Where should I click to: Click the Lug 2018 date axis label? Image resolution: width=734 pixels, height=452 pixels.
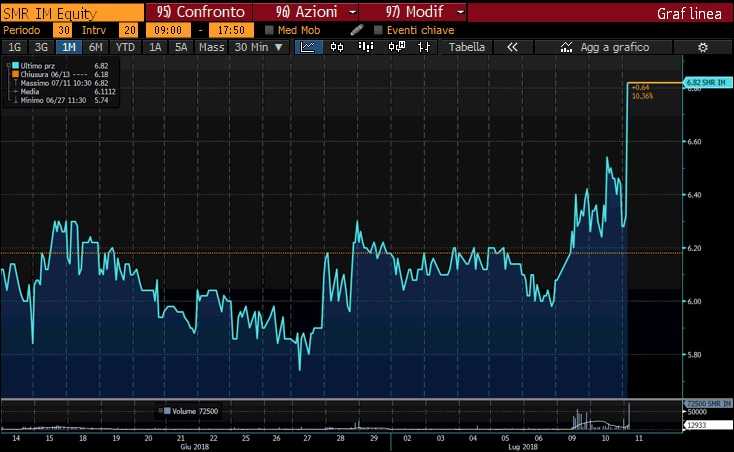(522, 447)
